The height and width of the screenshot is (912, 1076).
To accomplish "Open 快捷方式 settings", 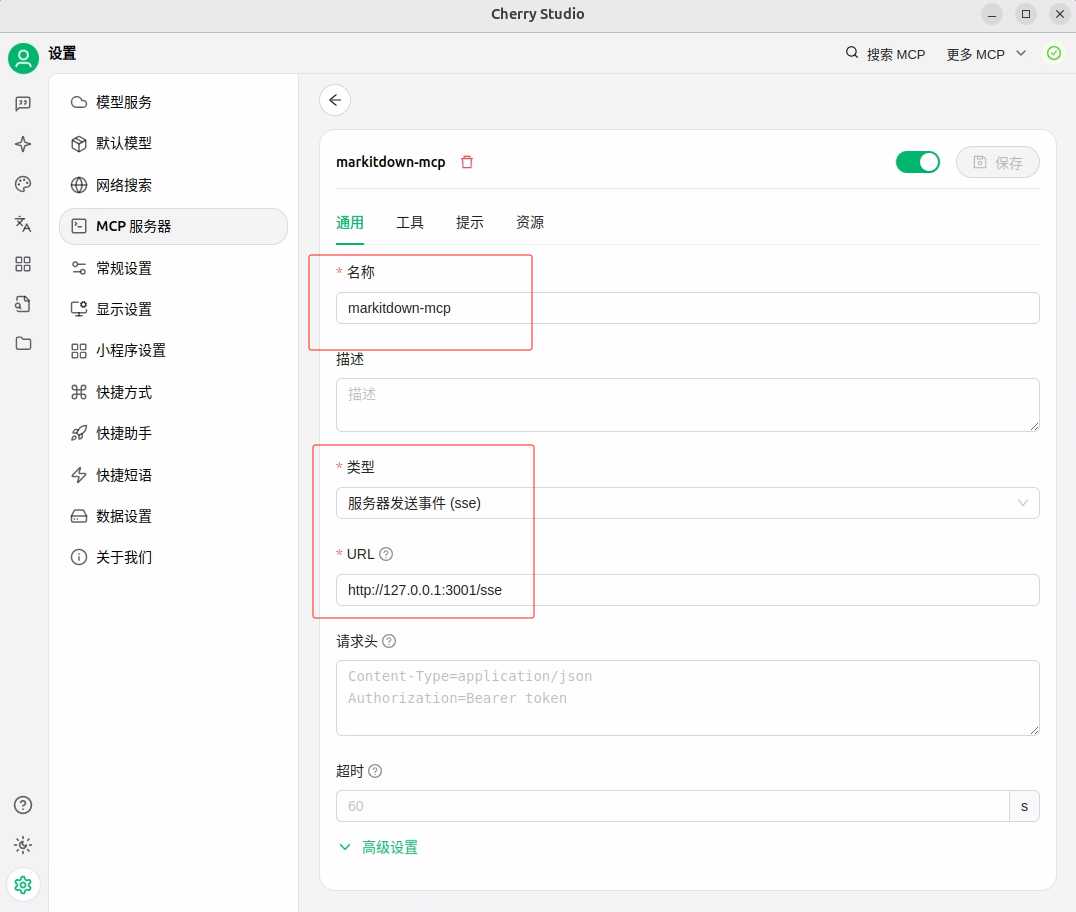I will pos(174,393).
